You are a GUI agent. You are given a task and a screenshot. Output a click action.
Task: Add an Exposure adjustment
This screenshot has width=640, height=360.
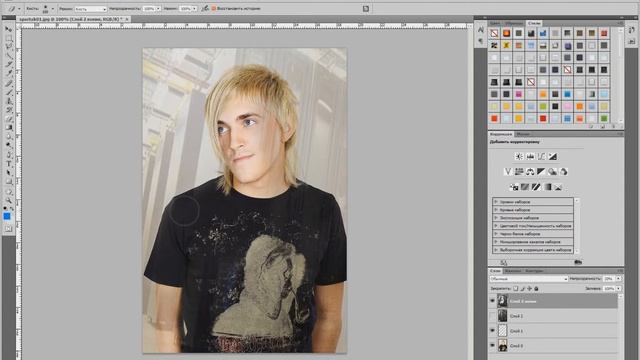point(552,156)
